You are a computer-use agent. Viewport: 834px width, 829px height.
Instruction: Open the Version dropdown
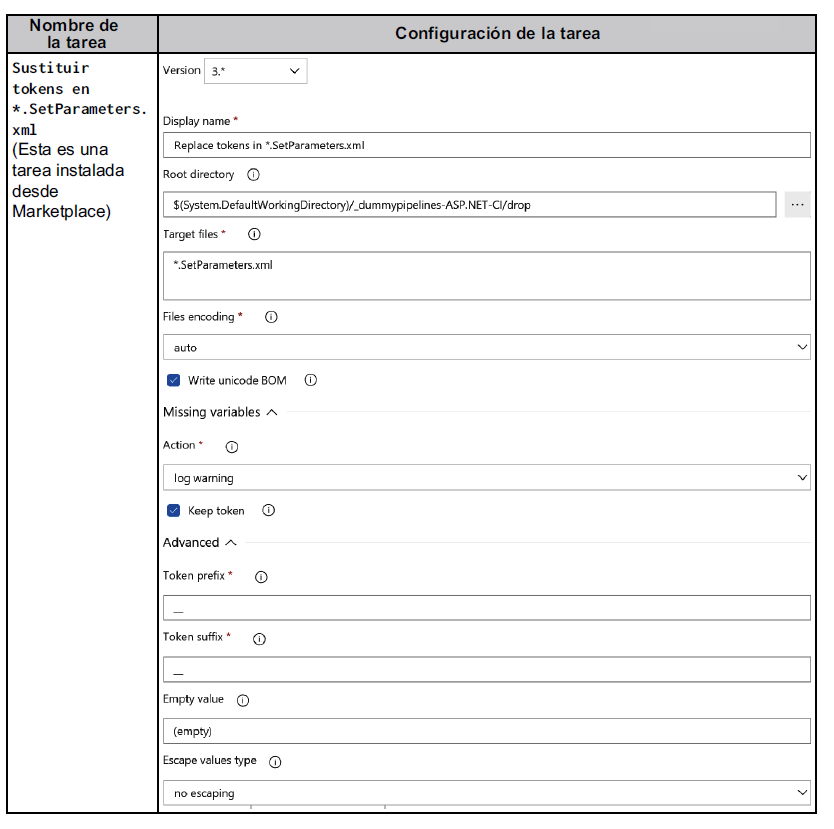coord(255,71)
